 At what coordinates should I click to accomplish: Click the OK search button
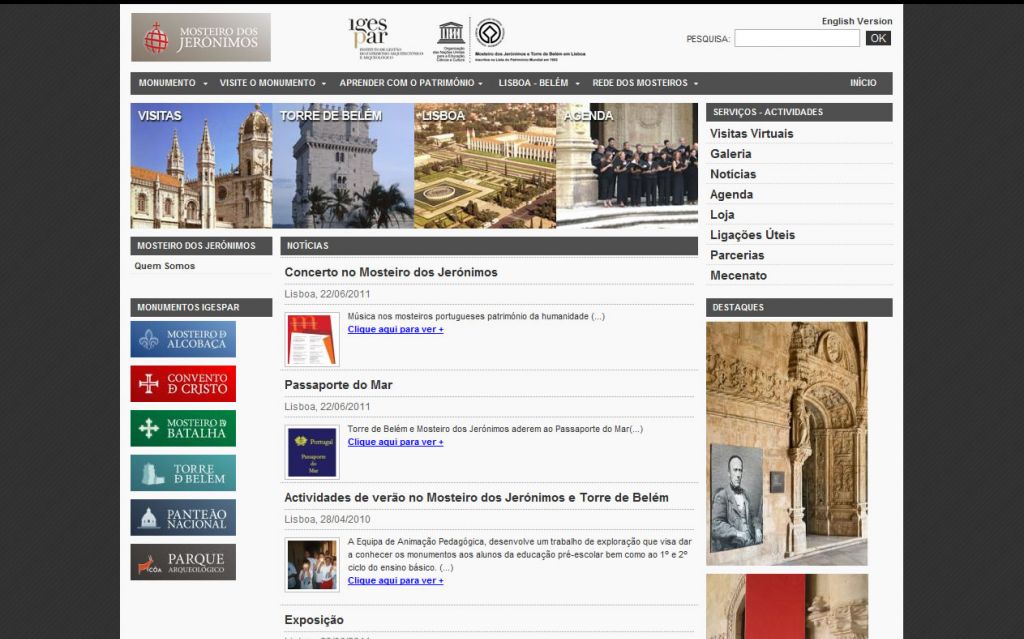[878, 38]
